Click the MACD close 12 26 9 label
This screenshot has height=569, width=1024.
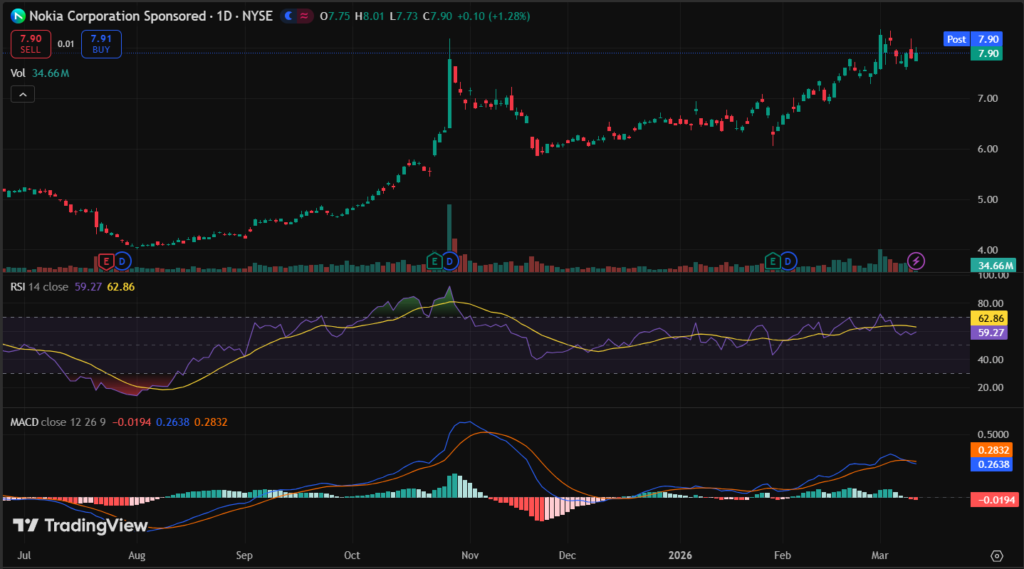(x=58, y=422)
